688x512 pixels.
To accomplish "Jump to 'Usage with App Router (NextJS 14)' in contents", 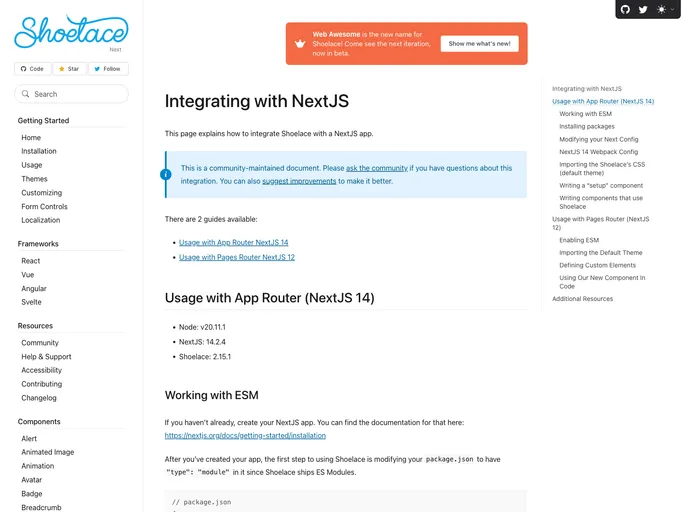I will tap(603, 101).
